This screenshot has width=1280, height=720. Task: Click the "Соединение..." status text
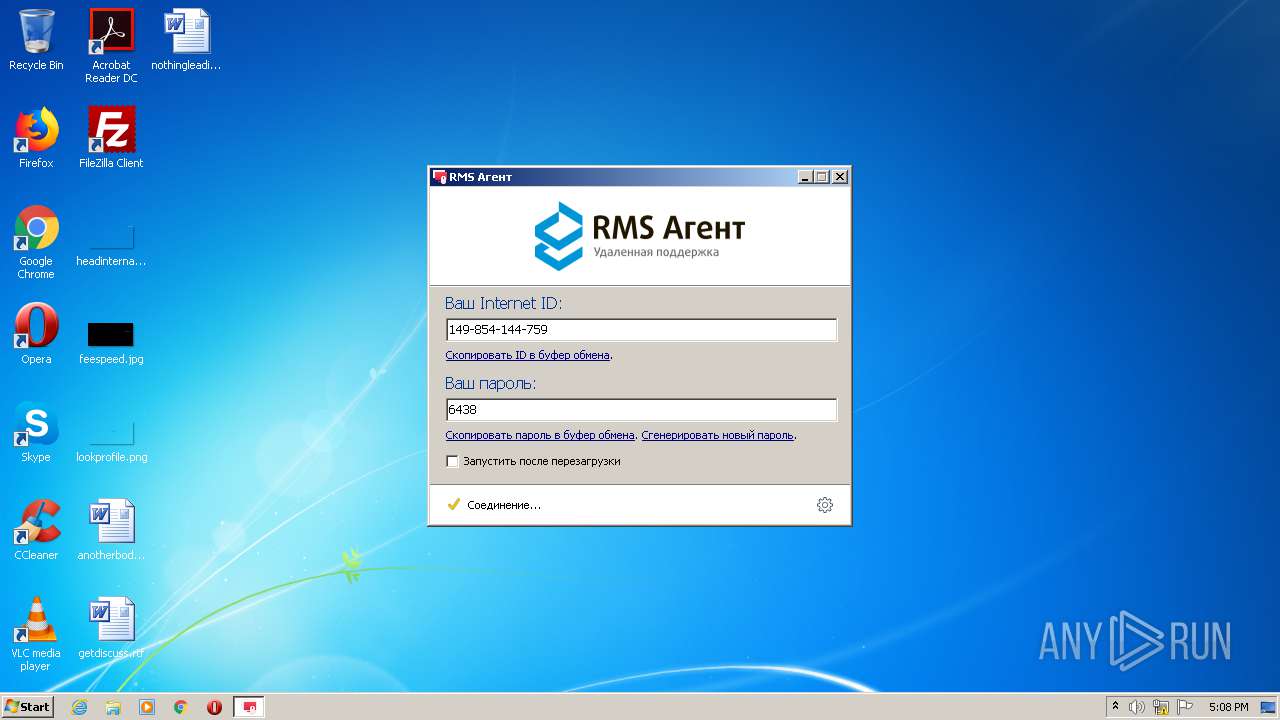click(504, 505)
